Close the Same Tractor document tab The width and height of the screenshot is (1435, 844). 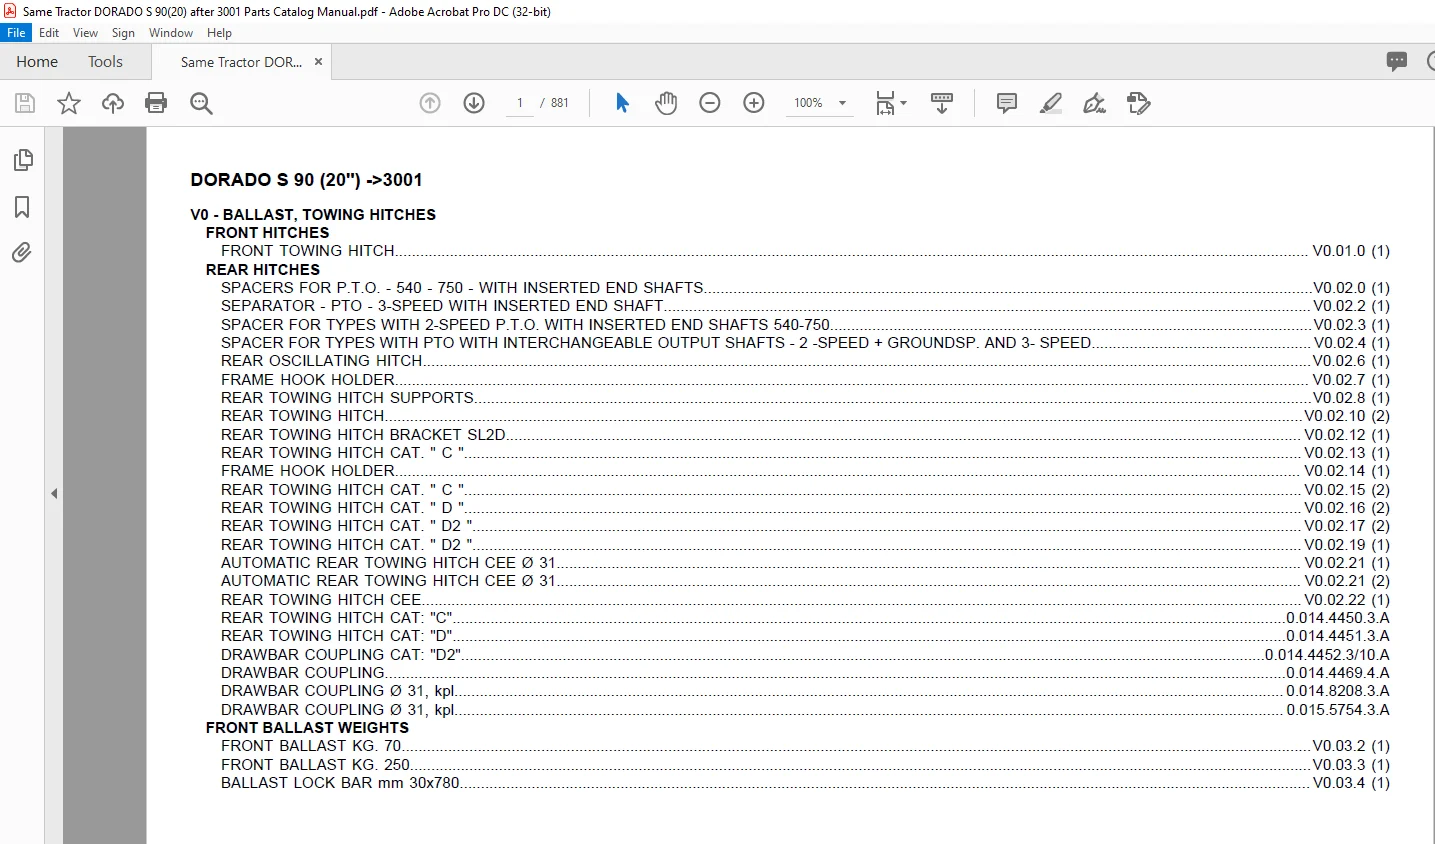(318, 62)
